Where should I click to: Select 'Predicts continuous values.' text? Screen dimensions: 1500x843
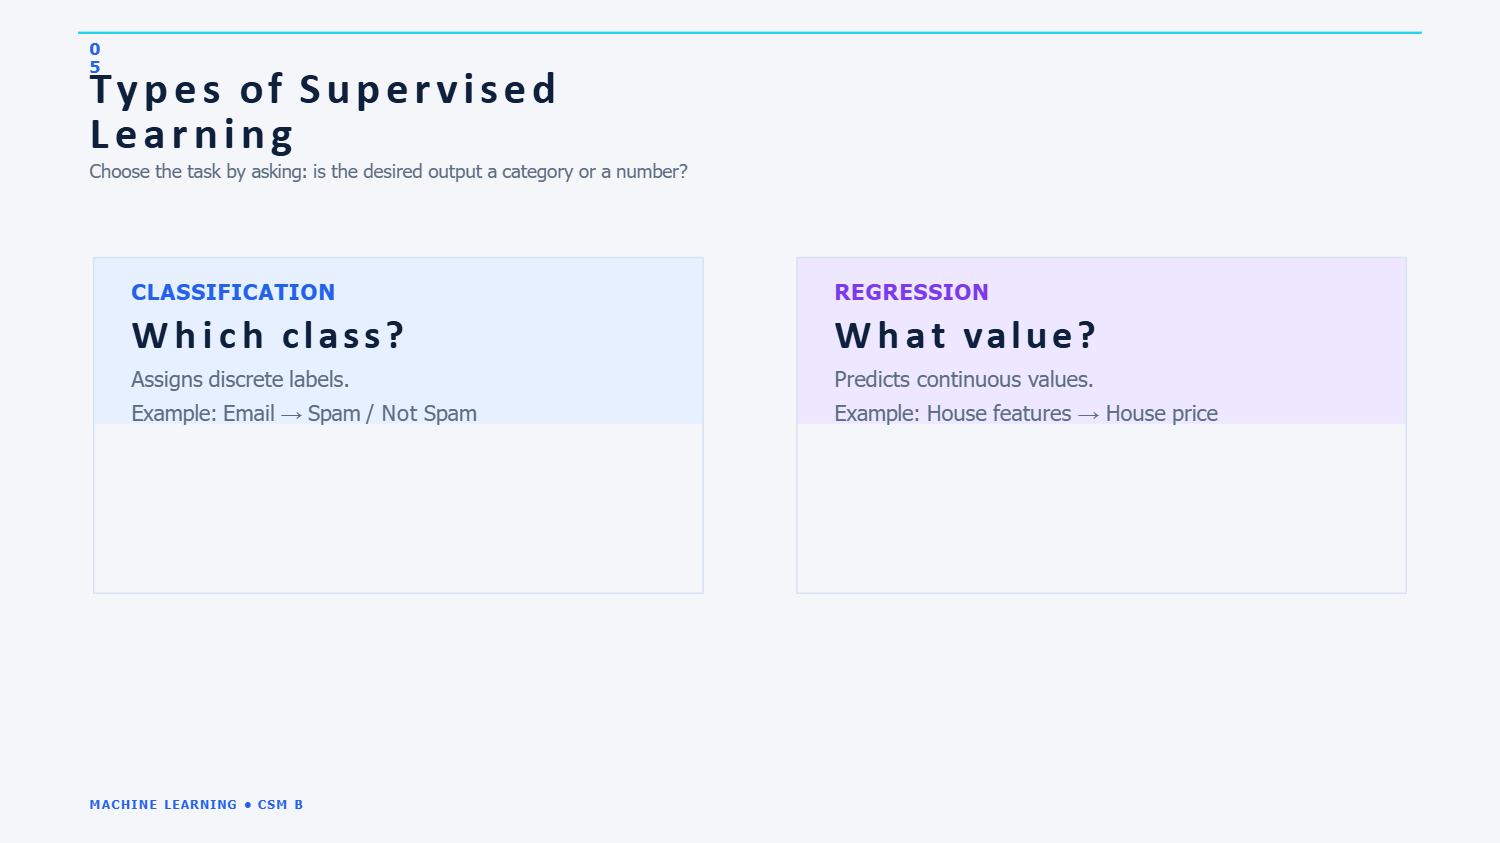[964, 380]
